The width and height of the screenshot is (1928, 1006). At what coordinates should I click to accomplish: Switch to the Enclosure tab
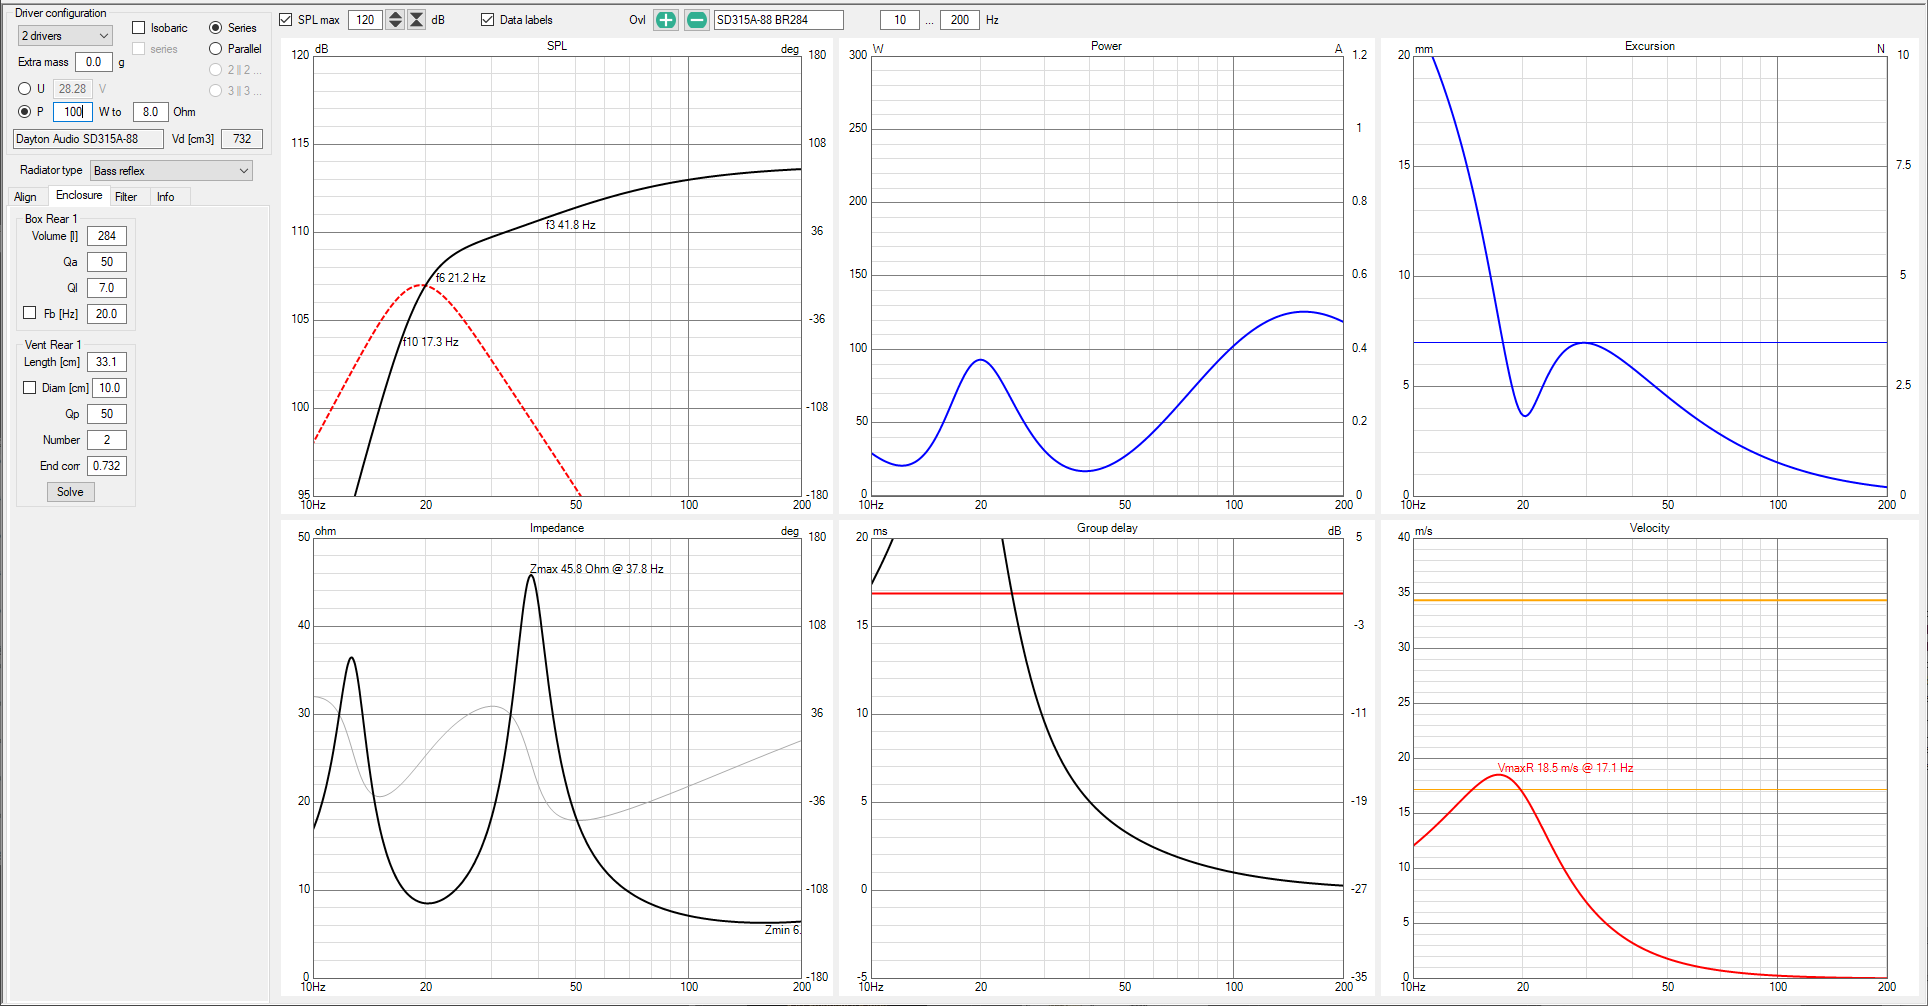pos(79,196)
